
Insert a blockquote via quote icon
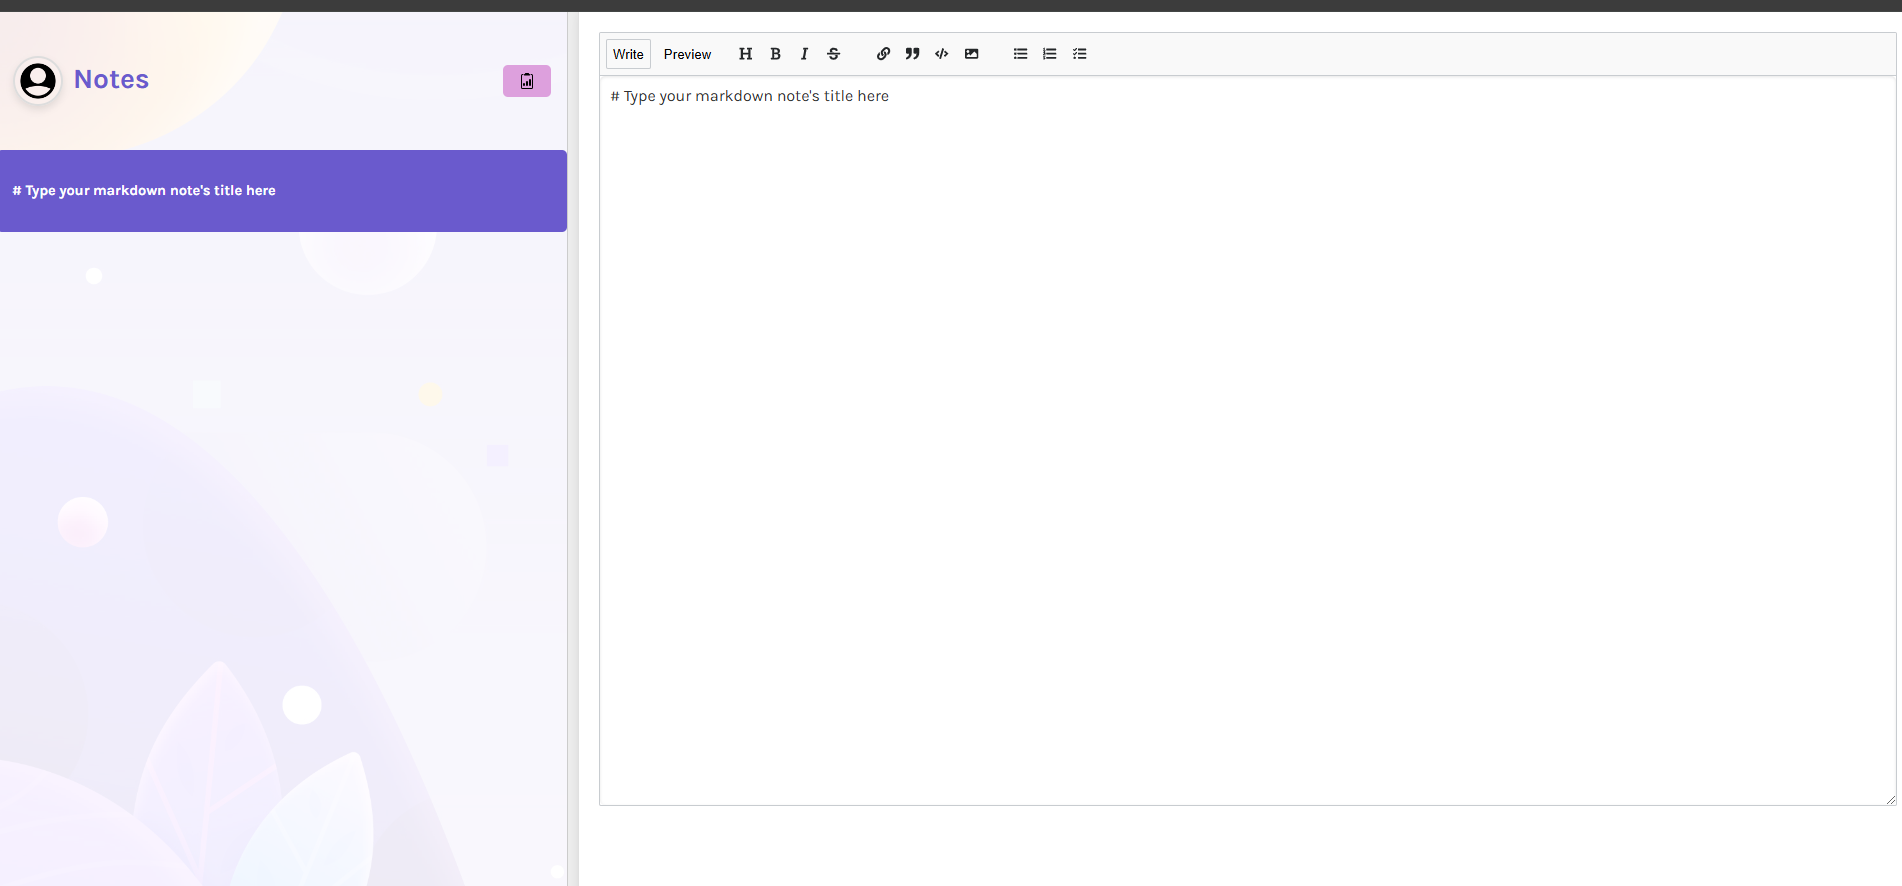click(x=912, y=54)
